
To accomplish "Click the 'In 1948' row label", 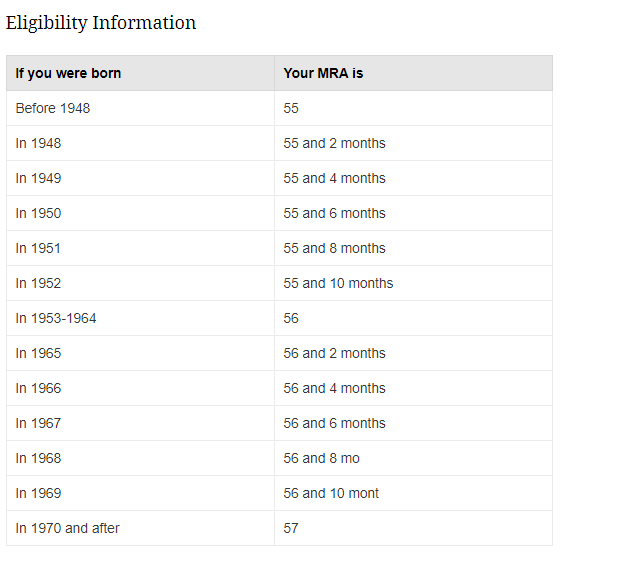I will 38,143.
